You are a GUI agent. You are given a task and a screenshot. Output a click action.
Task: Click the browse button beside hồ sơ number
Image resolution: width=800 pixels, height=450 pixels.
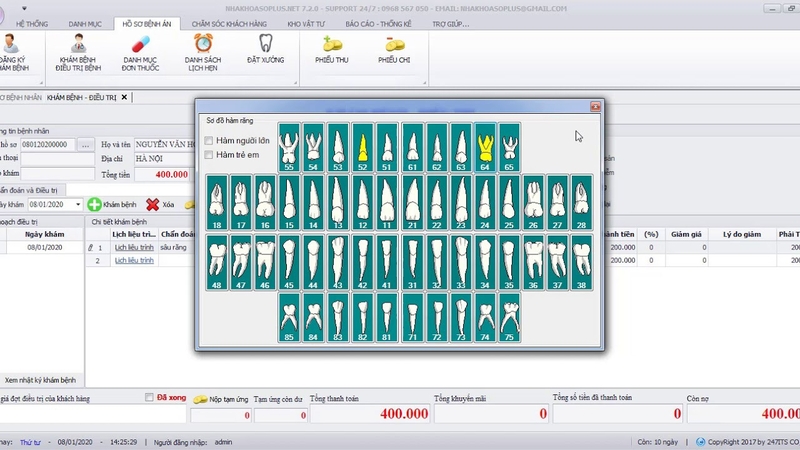(85, 145)
